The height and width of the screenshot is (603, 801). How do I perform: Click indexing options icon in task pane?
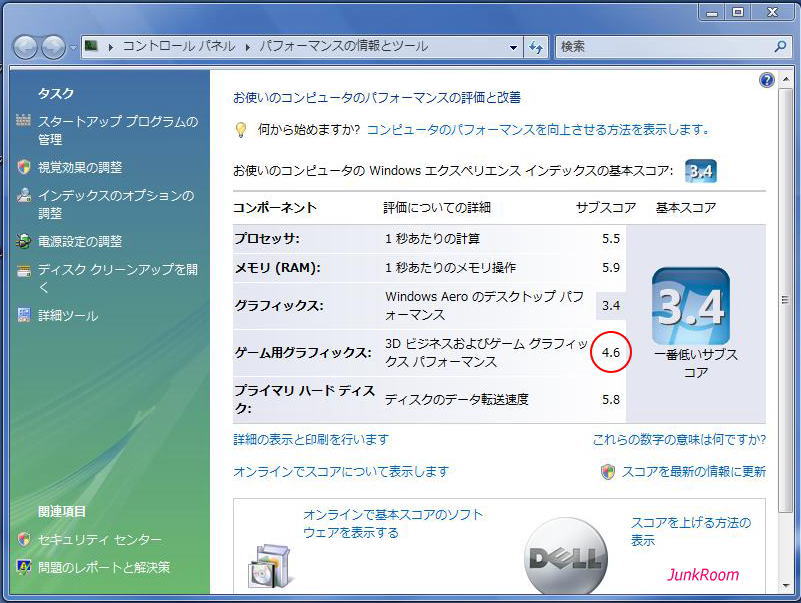23,195
